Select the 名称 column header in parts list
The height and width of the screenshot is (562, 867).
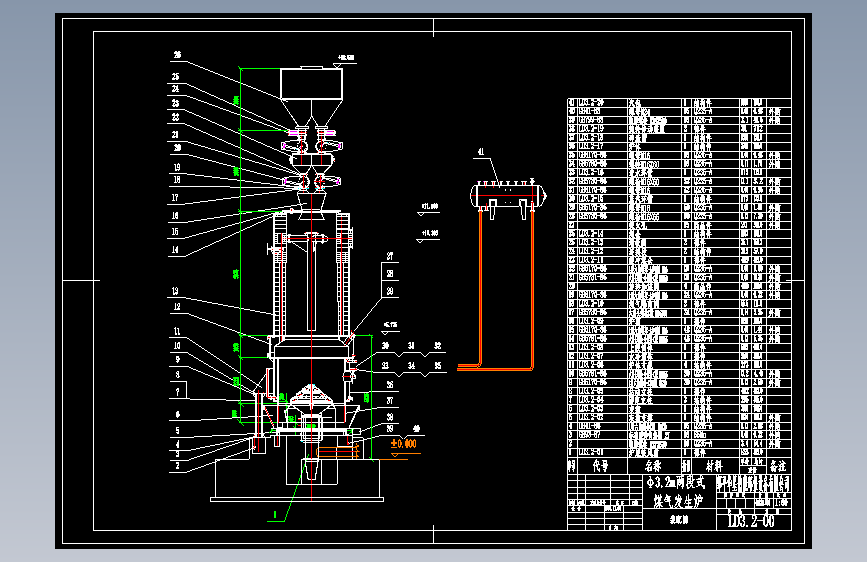coord(653,466)
